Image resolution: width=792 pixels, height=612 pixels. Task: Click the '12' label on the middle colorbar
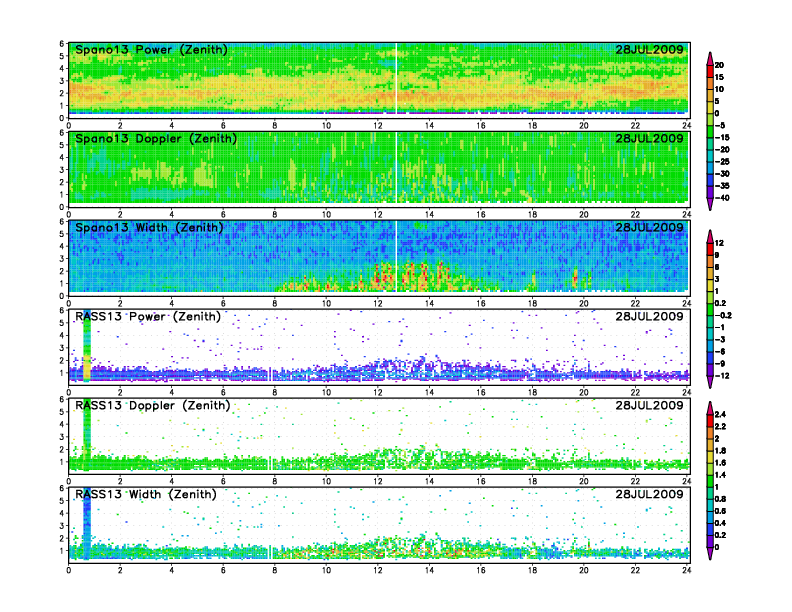click(x=719, y=243)
